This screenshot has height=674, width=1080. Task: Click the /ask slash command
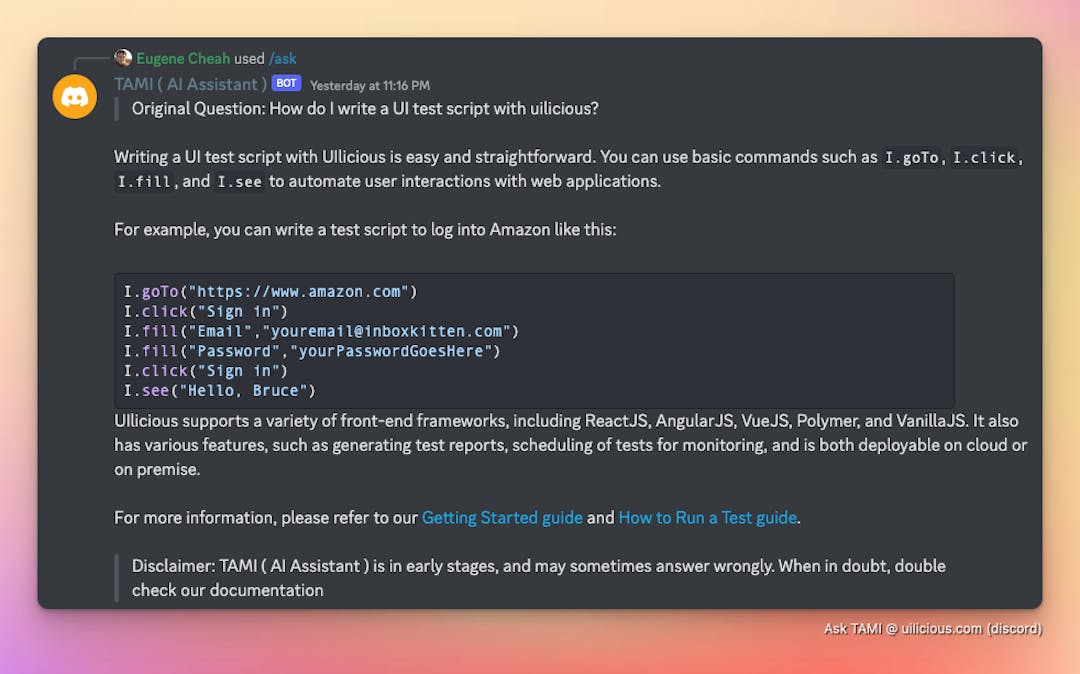tap(283, 58)
